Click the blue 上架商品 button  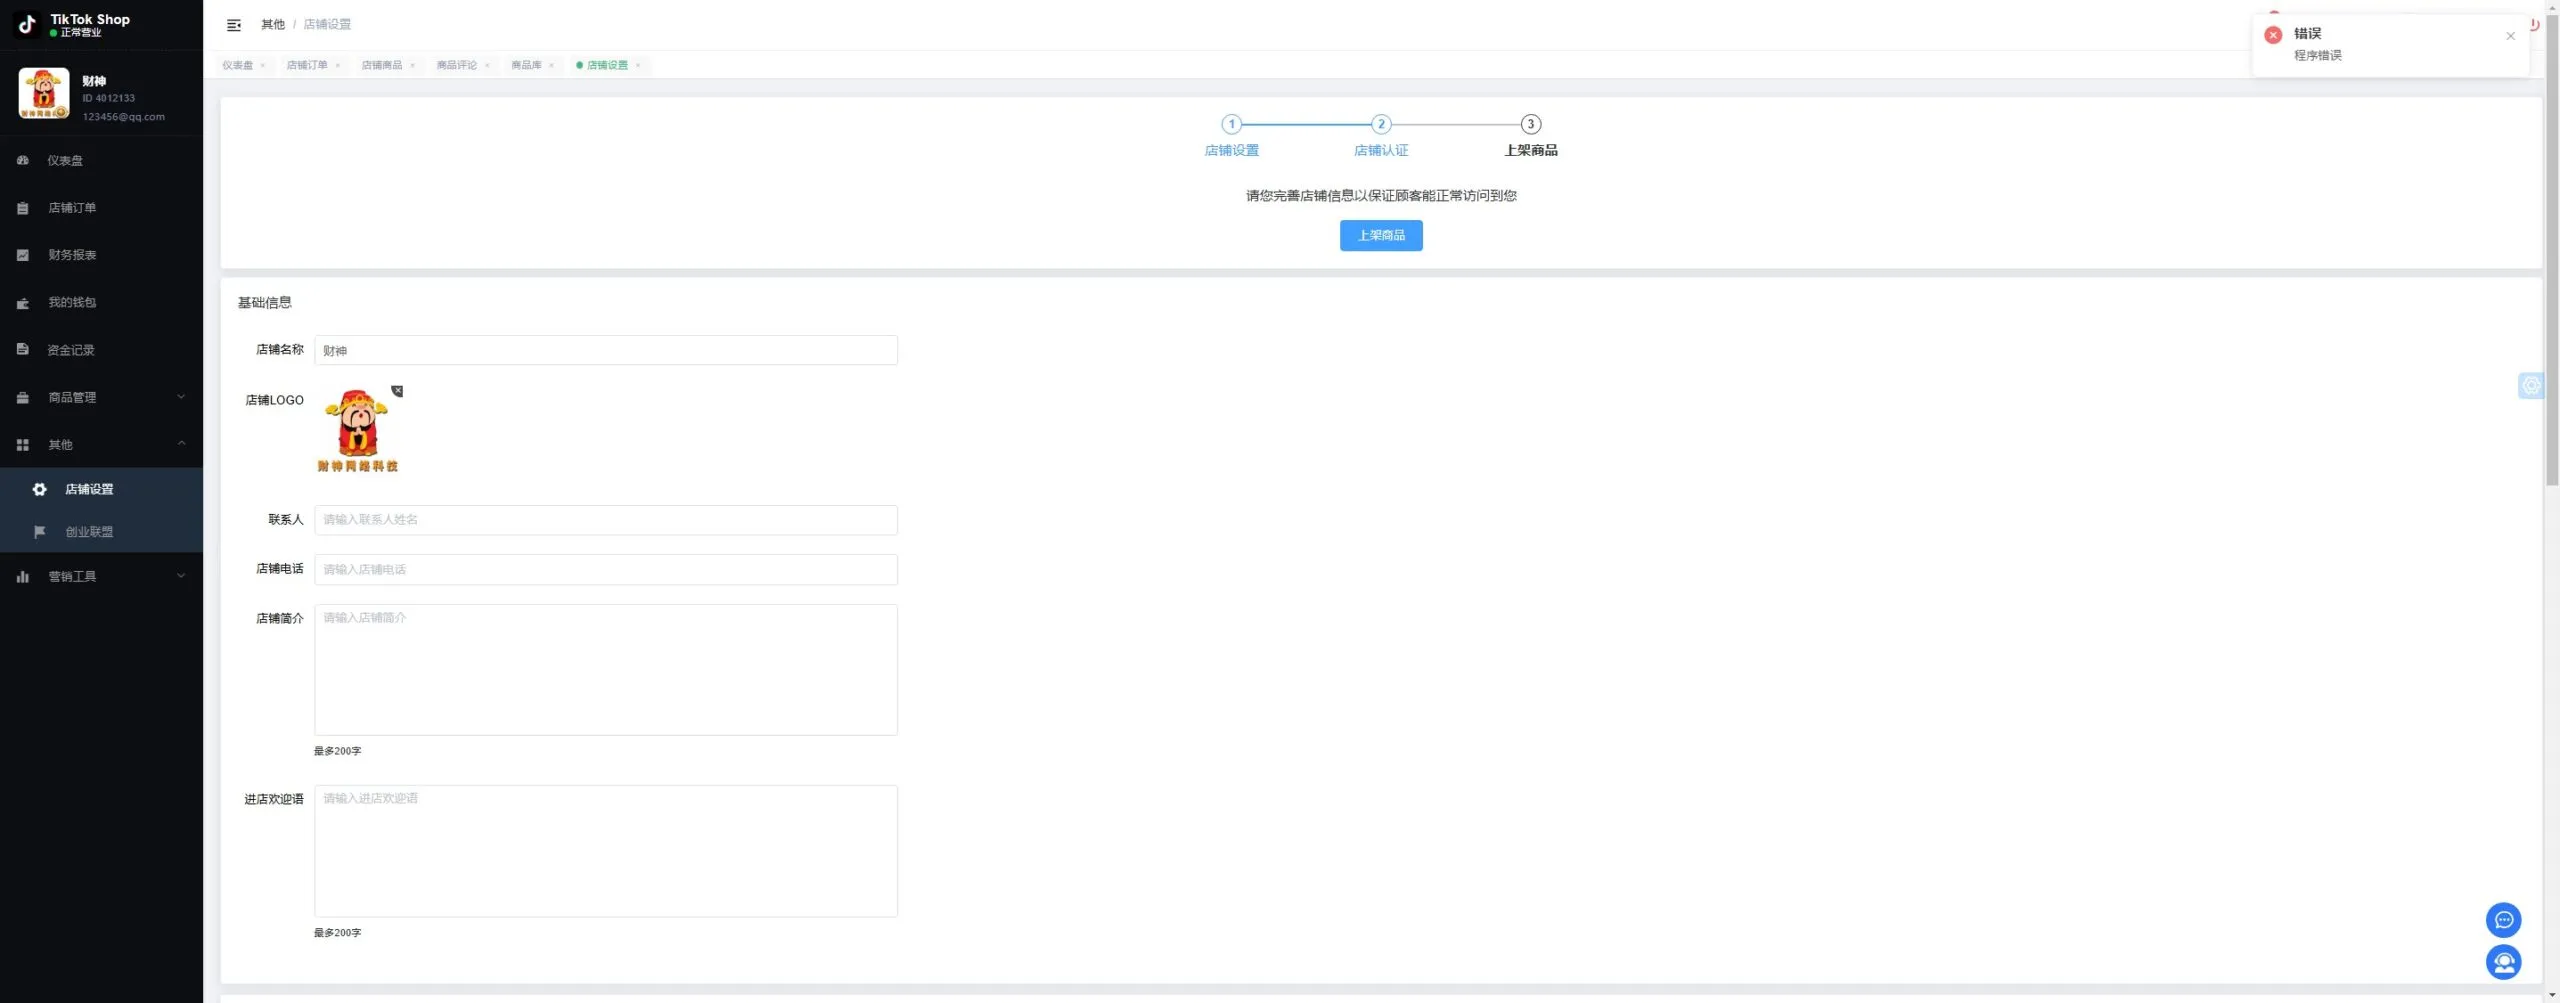pos(1381,235)
